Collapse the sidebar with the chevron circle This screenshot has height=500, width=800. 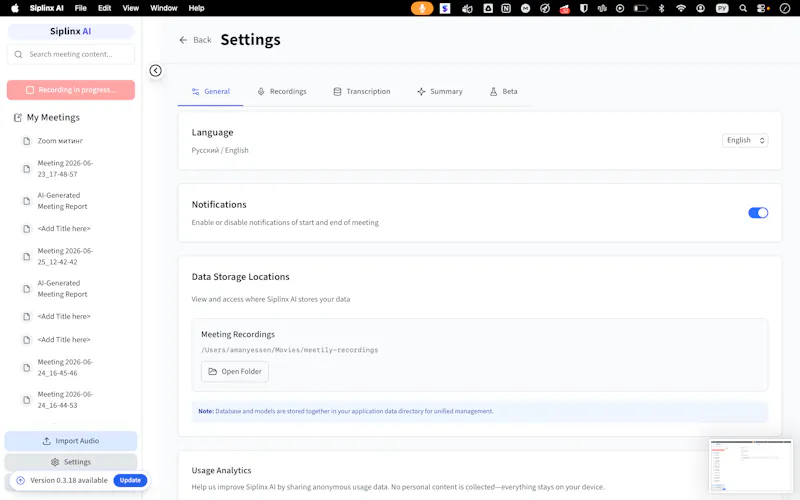pyautogui.click(x=156, y=70)
